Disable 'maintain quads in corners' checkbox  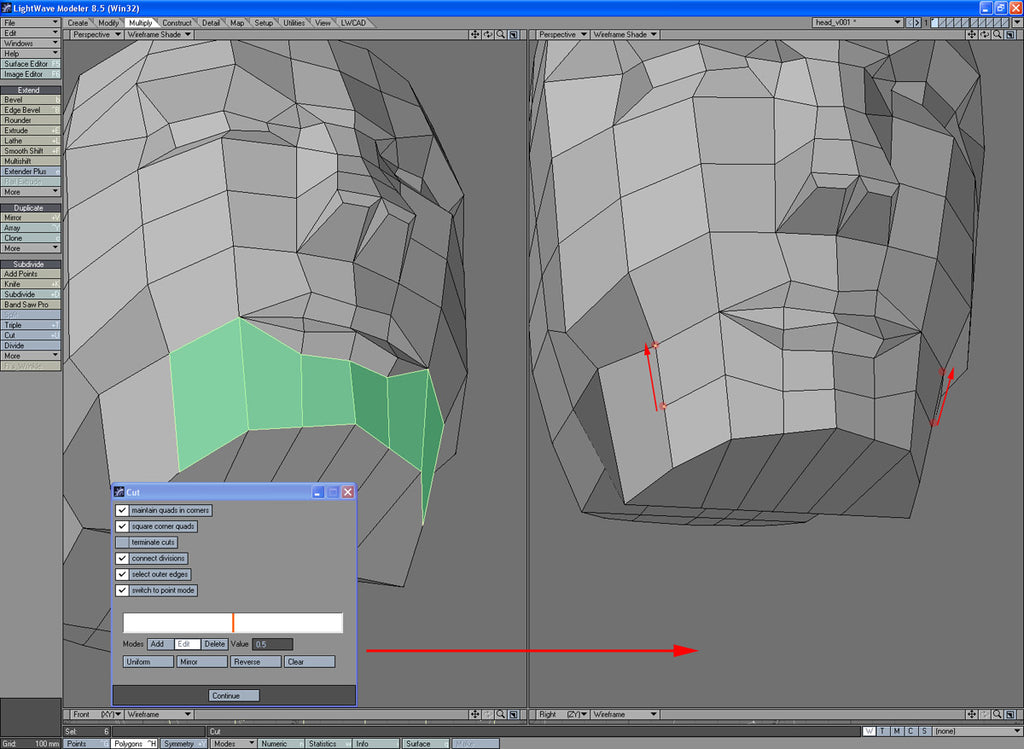coord(122,511)
